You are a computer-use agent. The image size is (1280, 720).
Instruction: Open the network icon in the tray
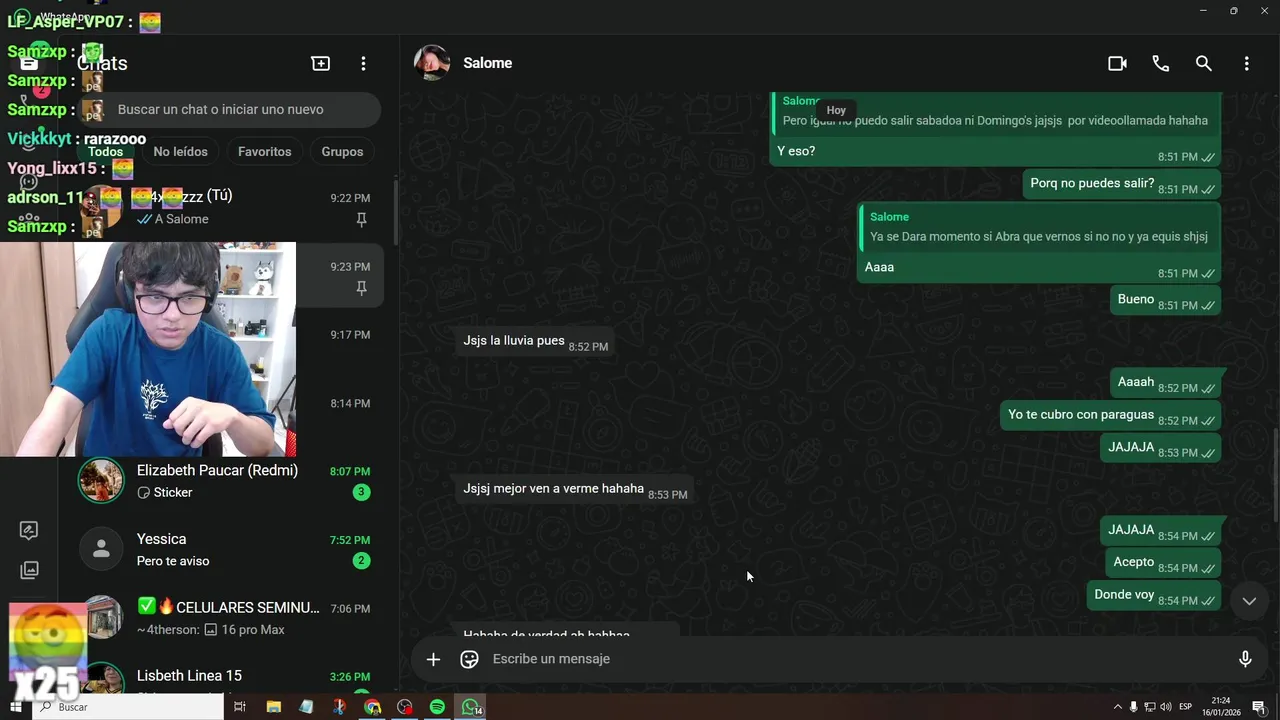(x=1150, y=707)
